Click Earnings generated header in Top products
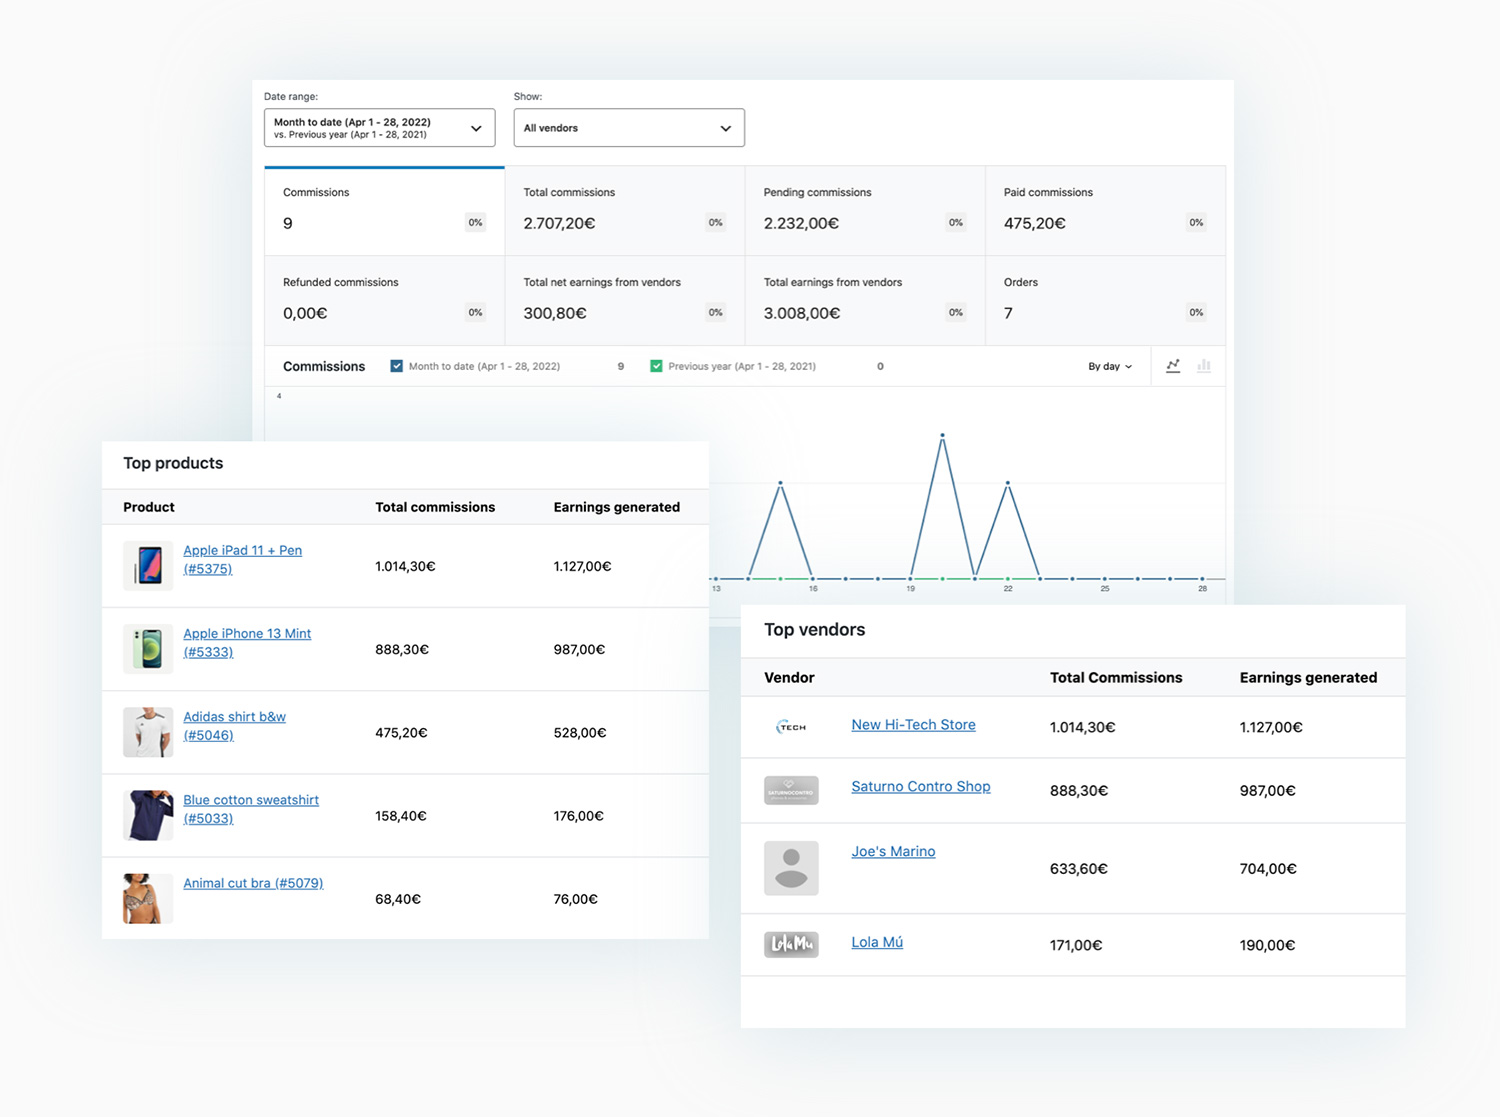Viewport: 1500px width, 1117px height. point(617,507)
